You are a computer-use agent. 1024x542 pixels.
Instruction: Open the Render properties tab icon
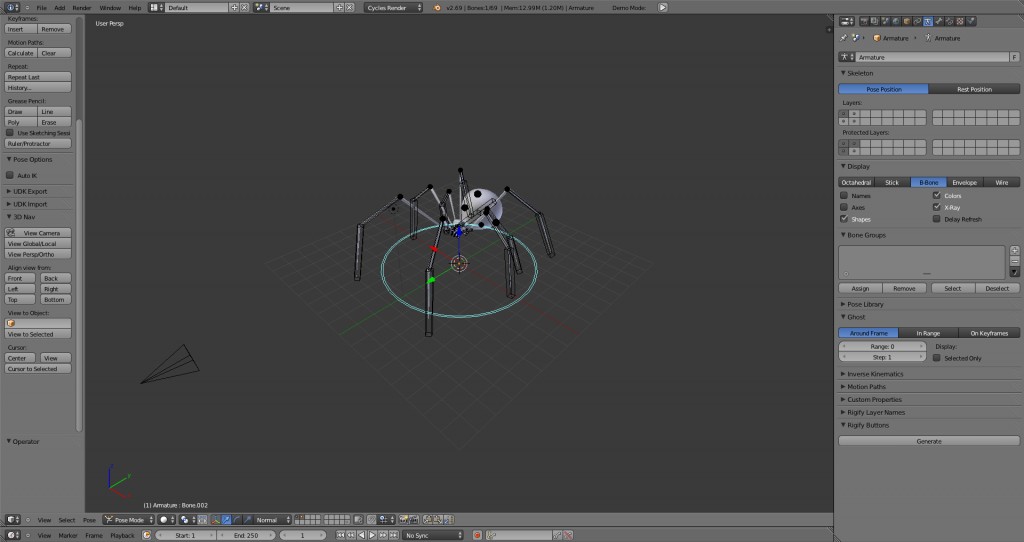864,21
